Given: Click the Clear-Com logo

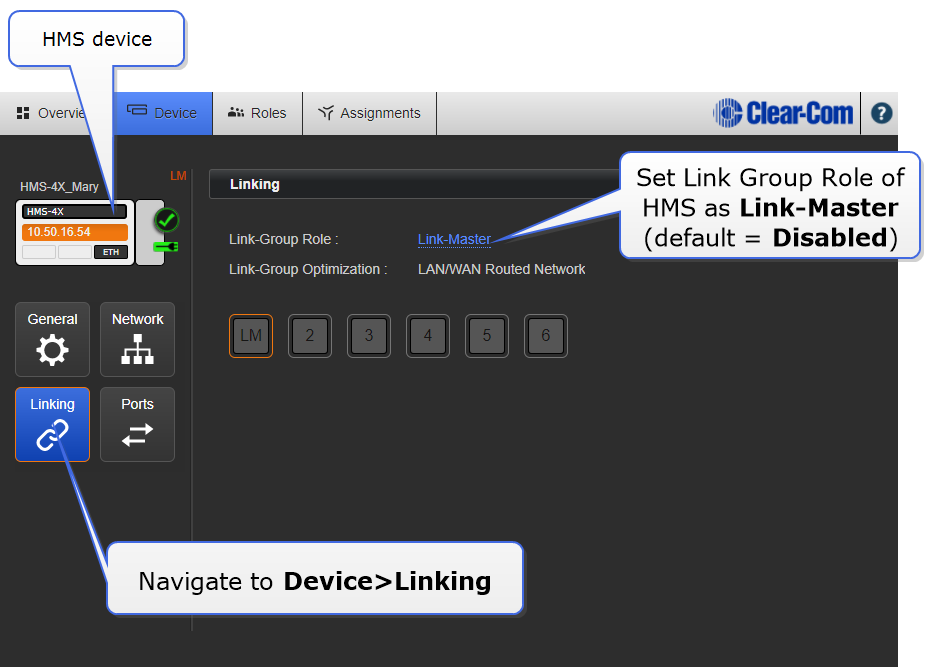Looking at the screenshot, I should pyautogui.click(x=783, y=113).
